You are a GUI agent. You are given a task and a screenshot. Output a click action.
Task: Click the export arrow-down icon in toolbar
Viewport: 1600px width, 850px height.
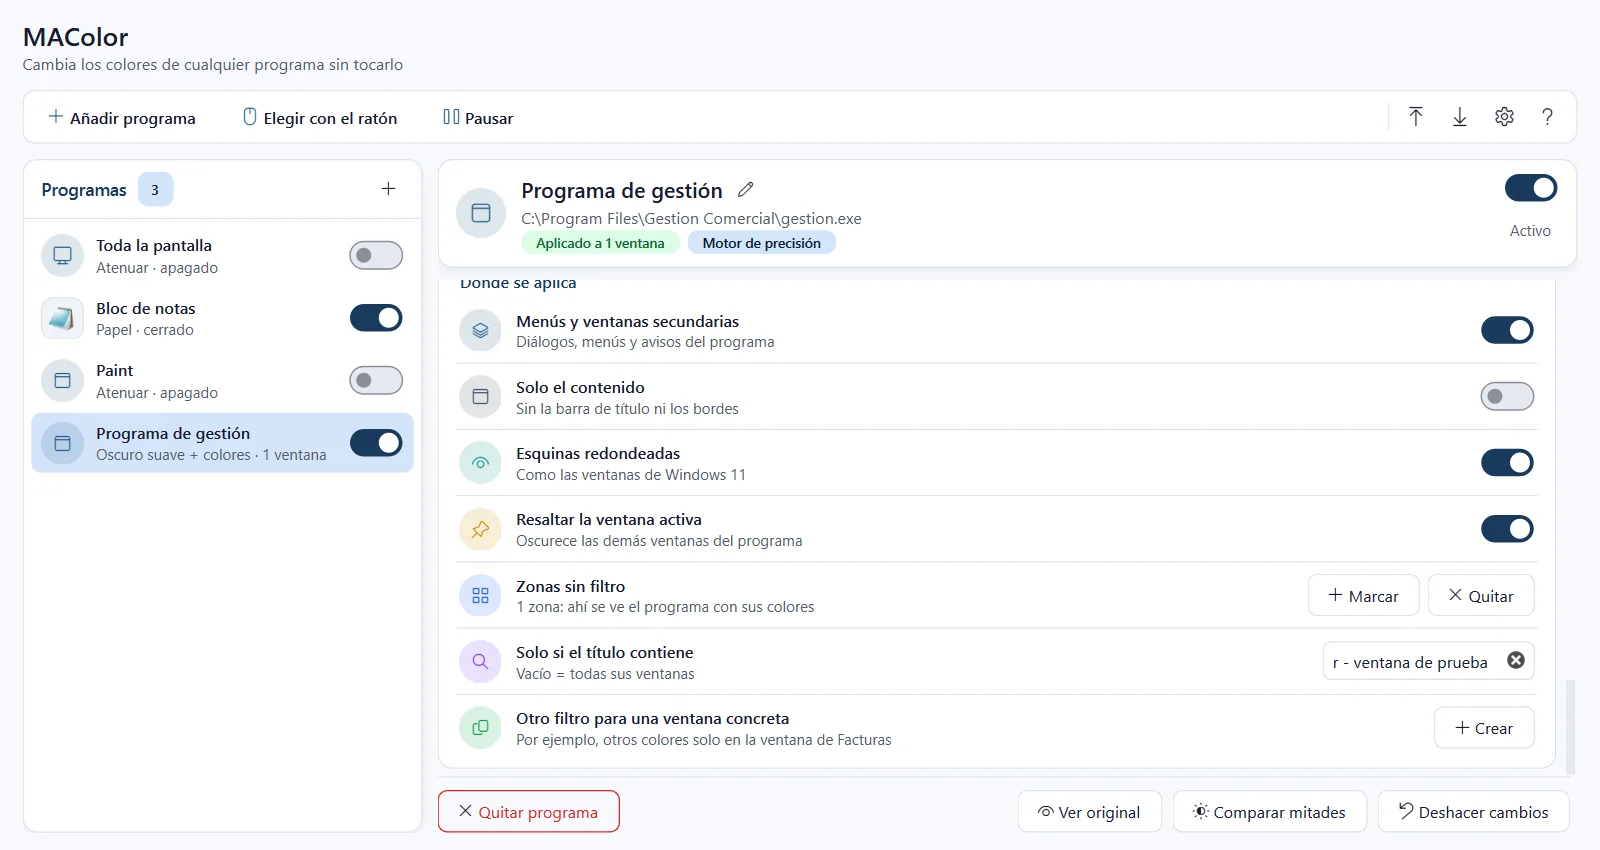tap(1460, 117)
